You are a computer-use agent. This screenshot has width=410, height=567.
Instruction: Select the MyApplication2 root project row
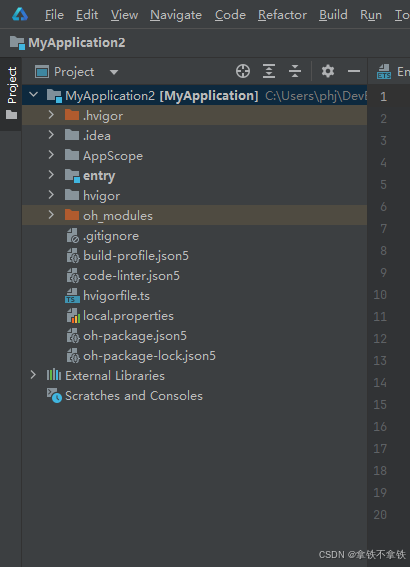coord(195,95)
